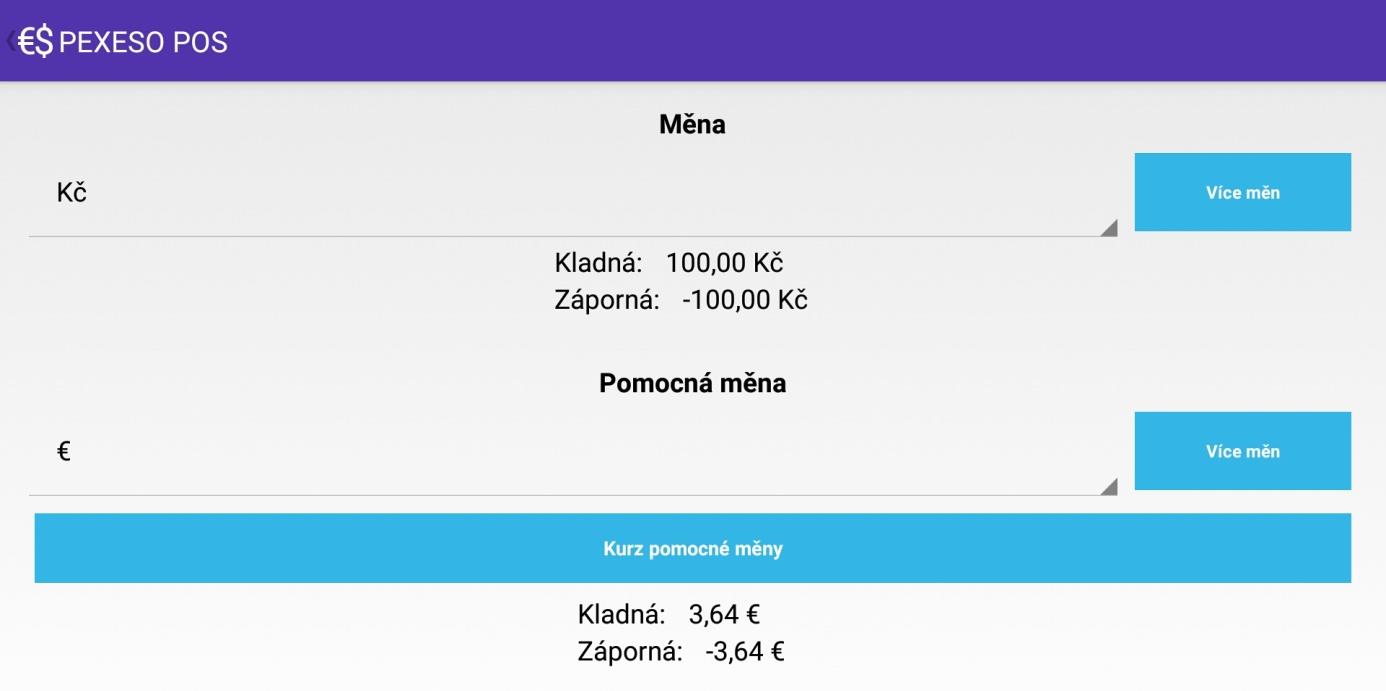
Task: Click the negative sample -3,64 €
Action: coord(744,653)
